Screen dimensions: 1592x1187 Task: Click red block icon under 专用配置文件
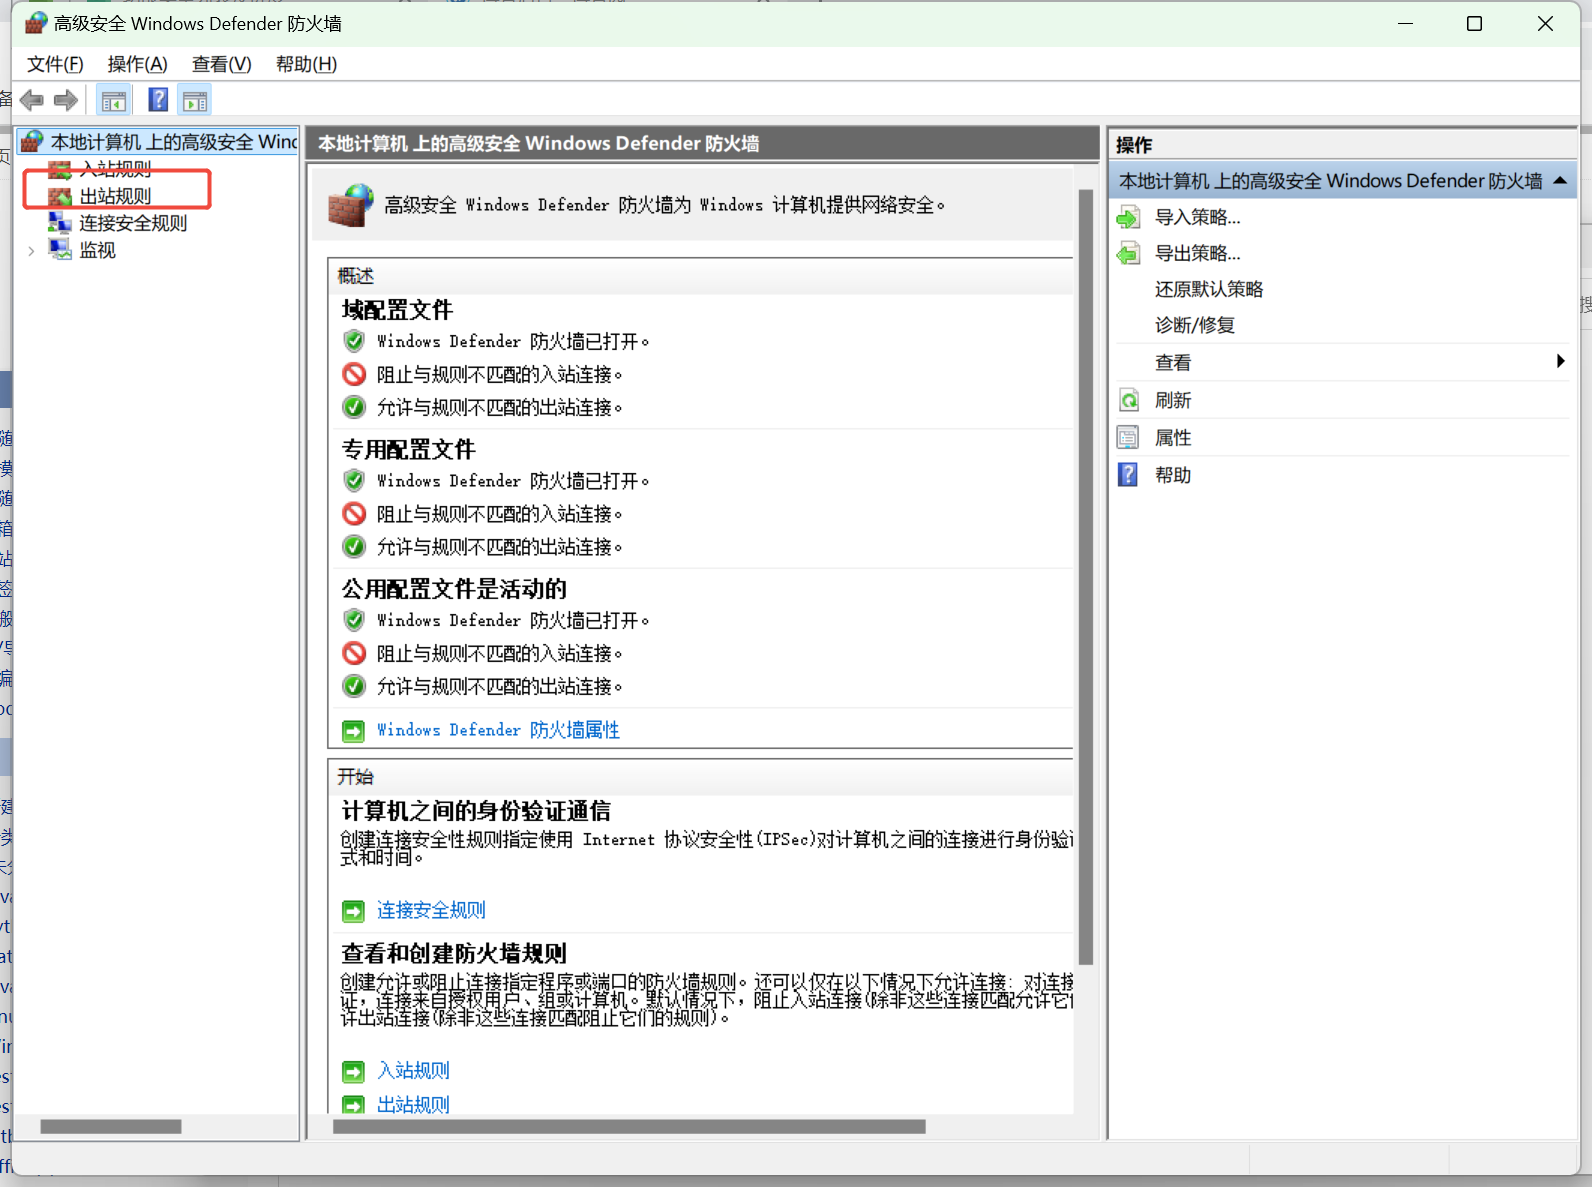tap(354, 514)
